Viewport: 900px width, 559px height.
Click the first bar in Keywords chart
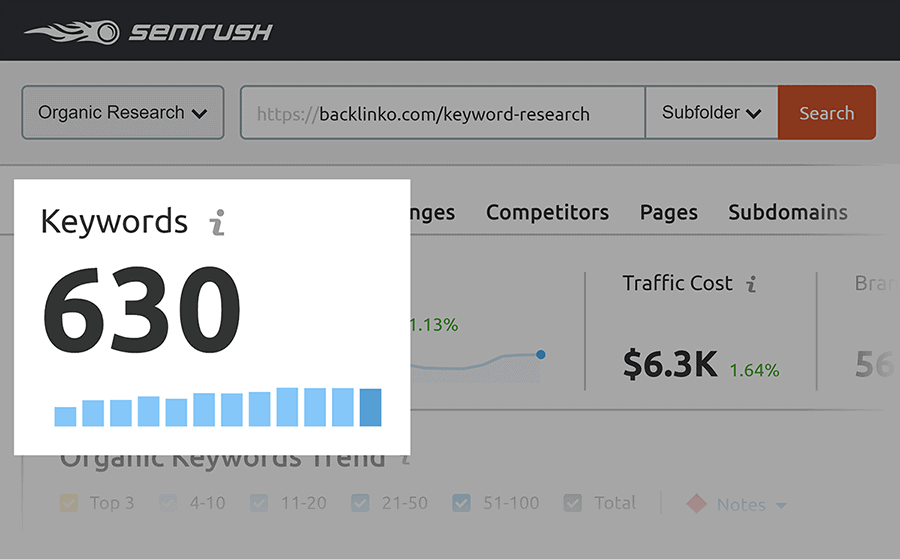pos(65,416)
